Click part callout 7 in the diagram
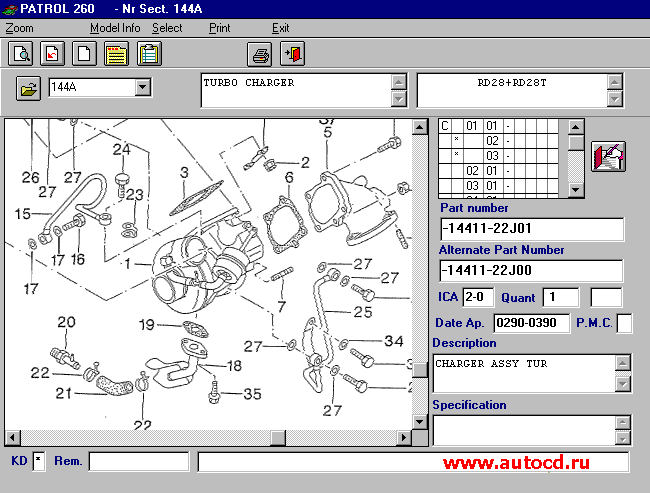This screenshot has height=493, width=650. click(282, 307)
